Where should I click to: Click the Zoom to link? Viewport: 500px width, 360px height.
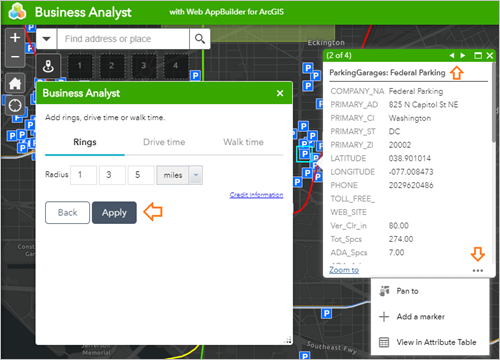click(344, 270)
